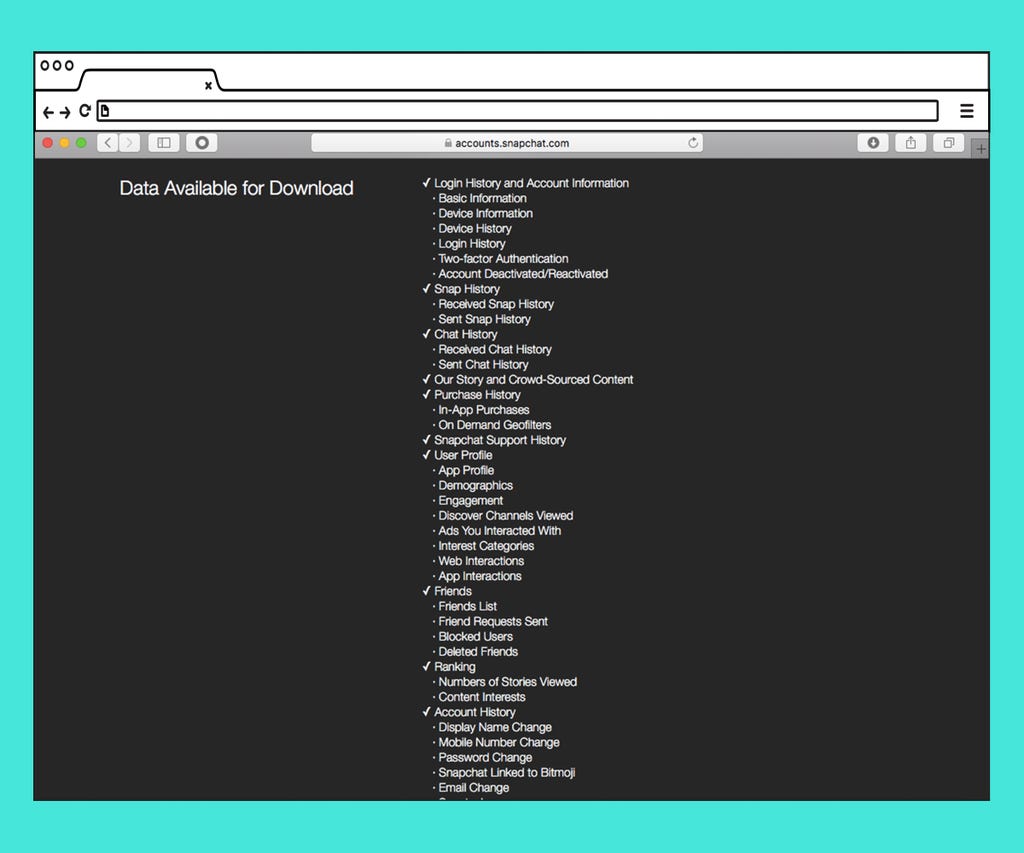
Task: Select the Purchase History heading
Action: pyautogui.click(x=477, y=395)
